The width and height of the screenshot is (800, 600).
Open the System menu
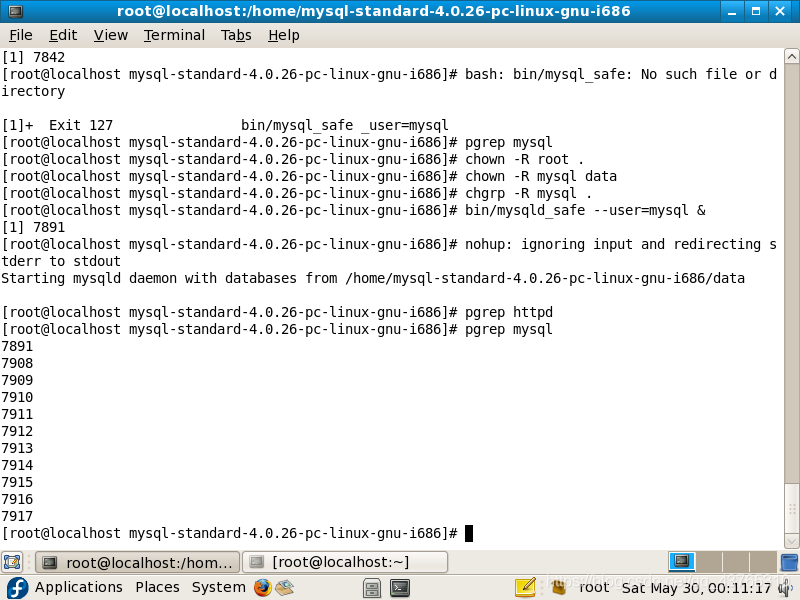click(218, 587)
